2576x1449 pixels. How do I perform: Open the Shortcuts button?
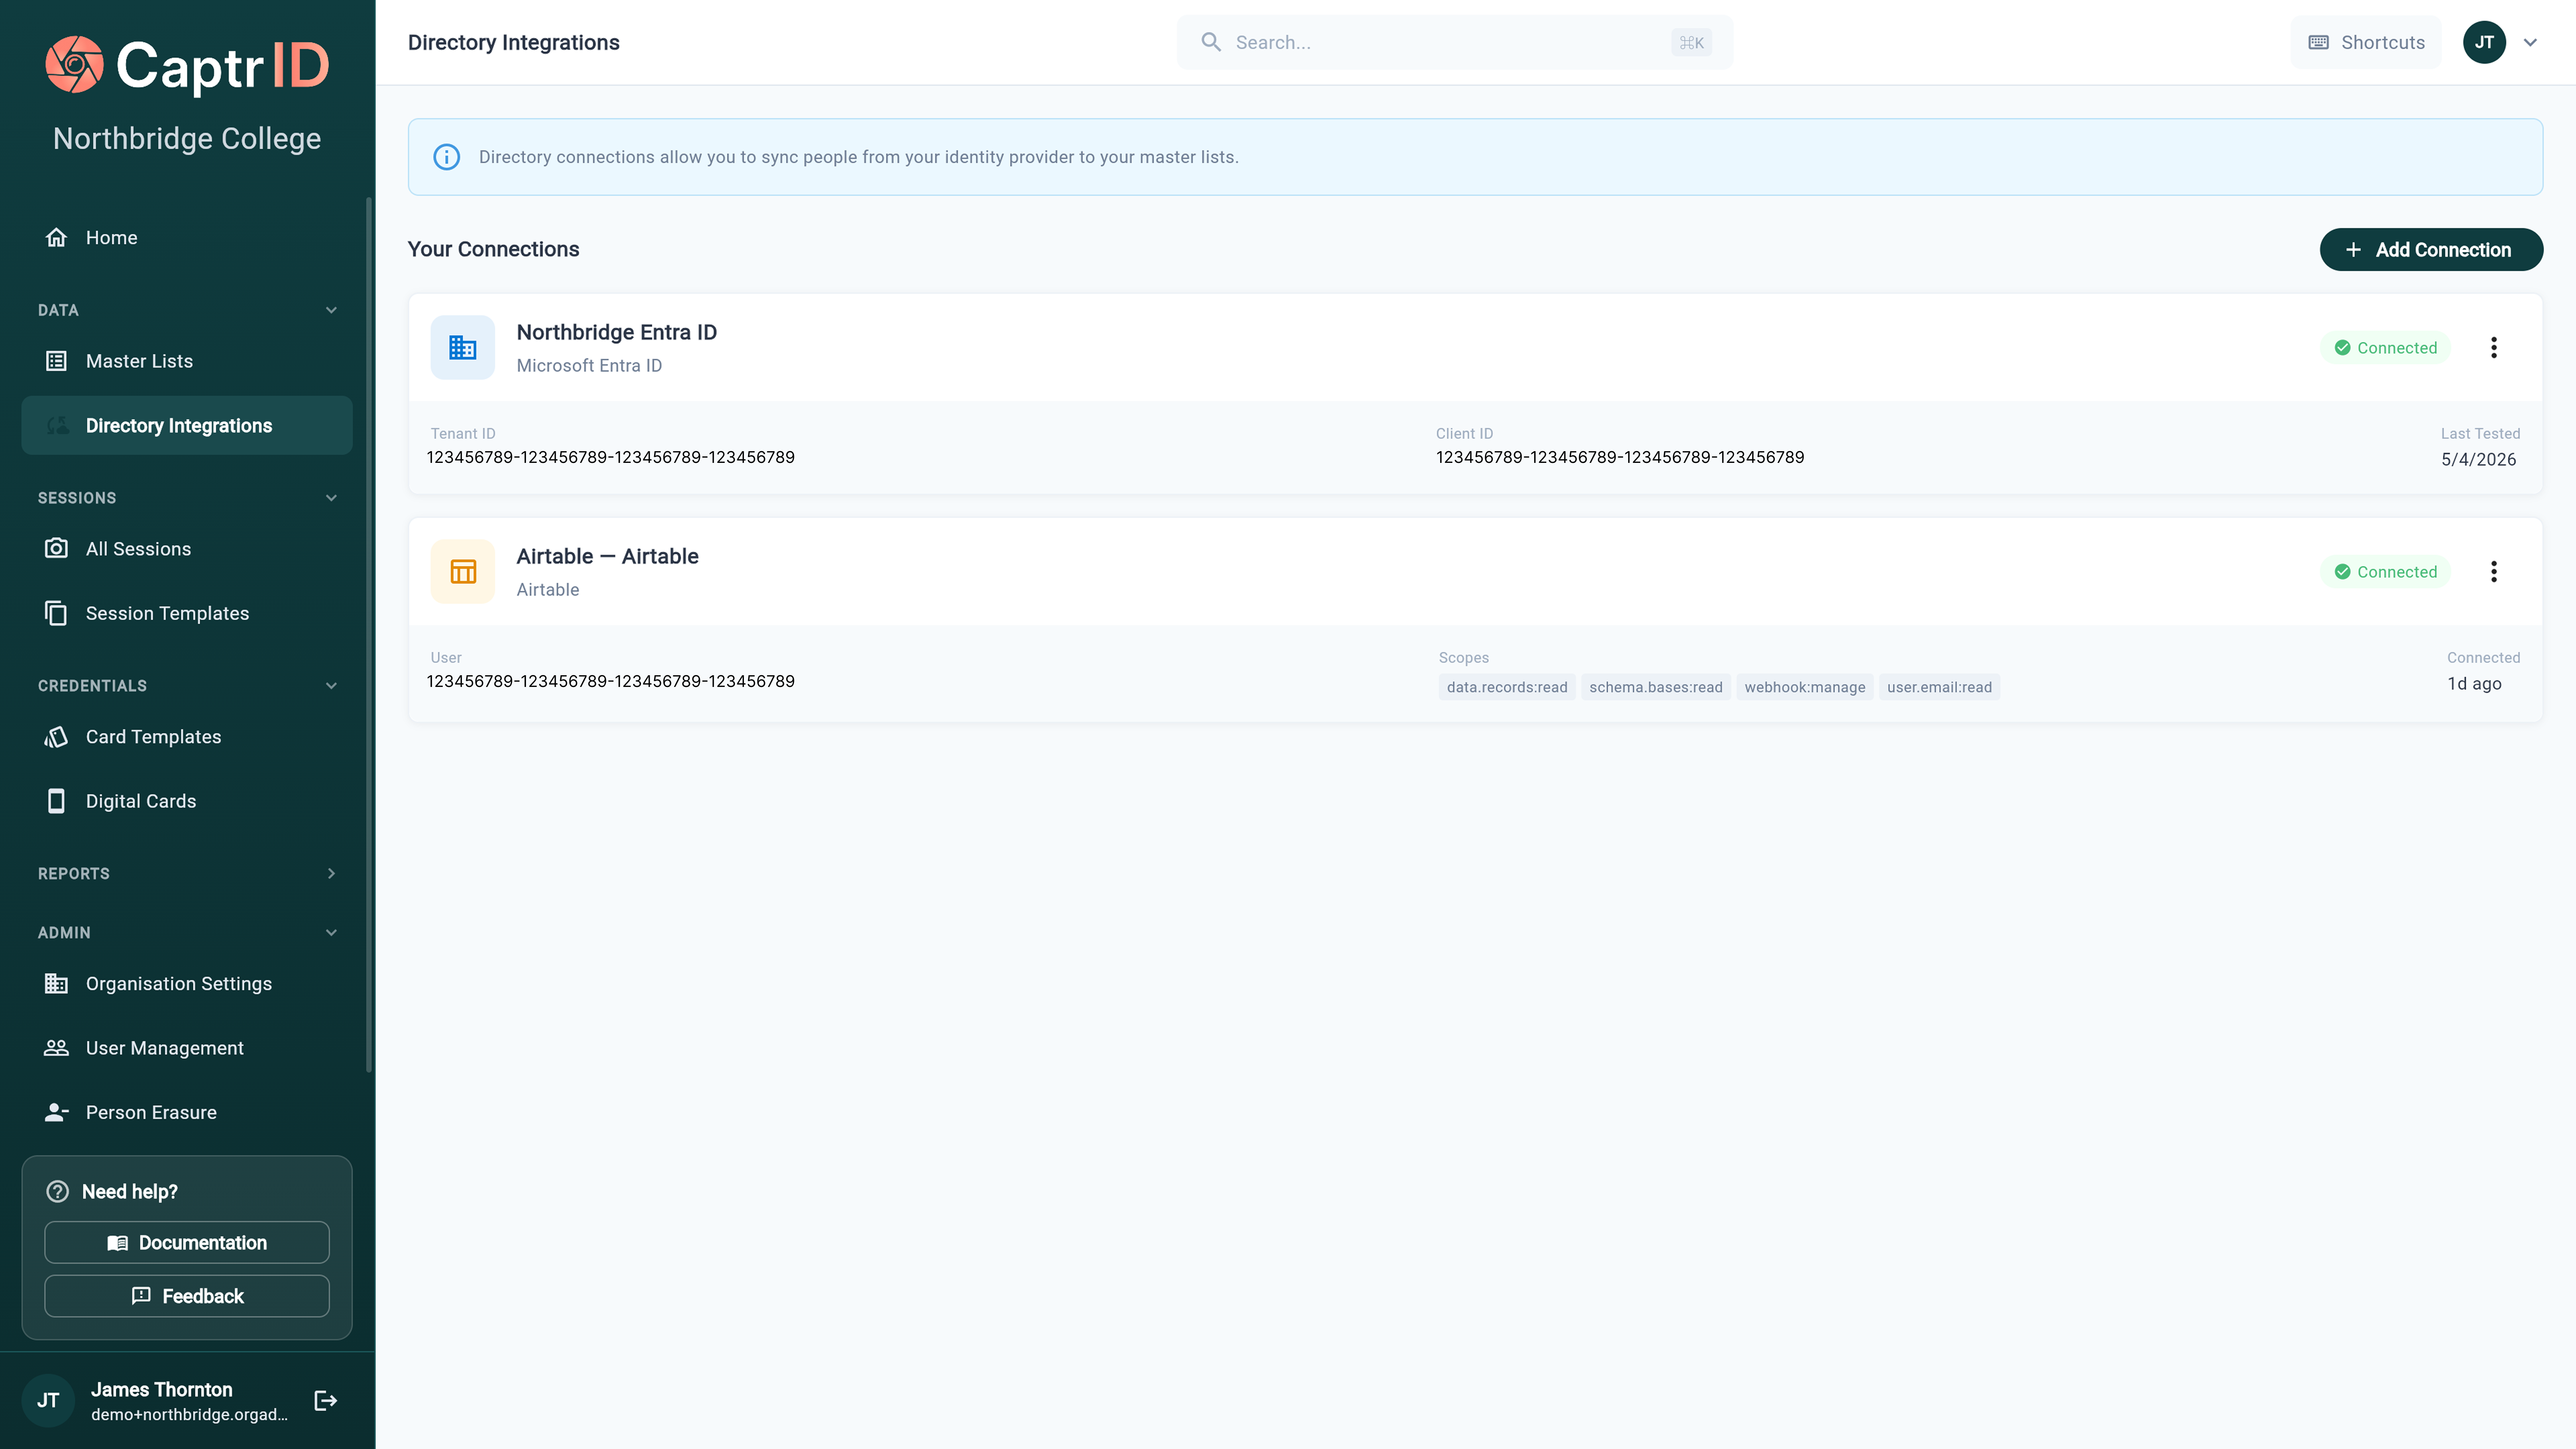click(x=2366, y=42)
